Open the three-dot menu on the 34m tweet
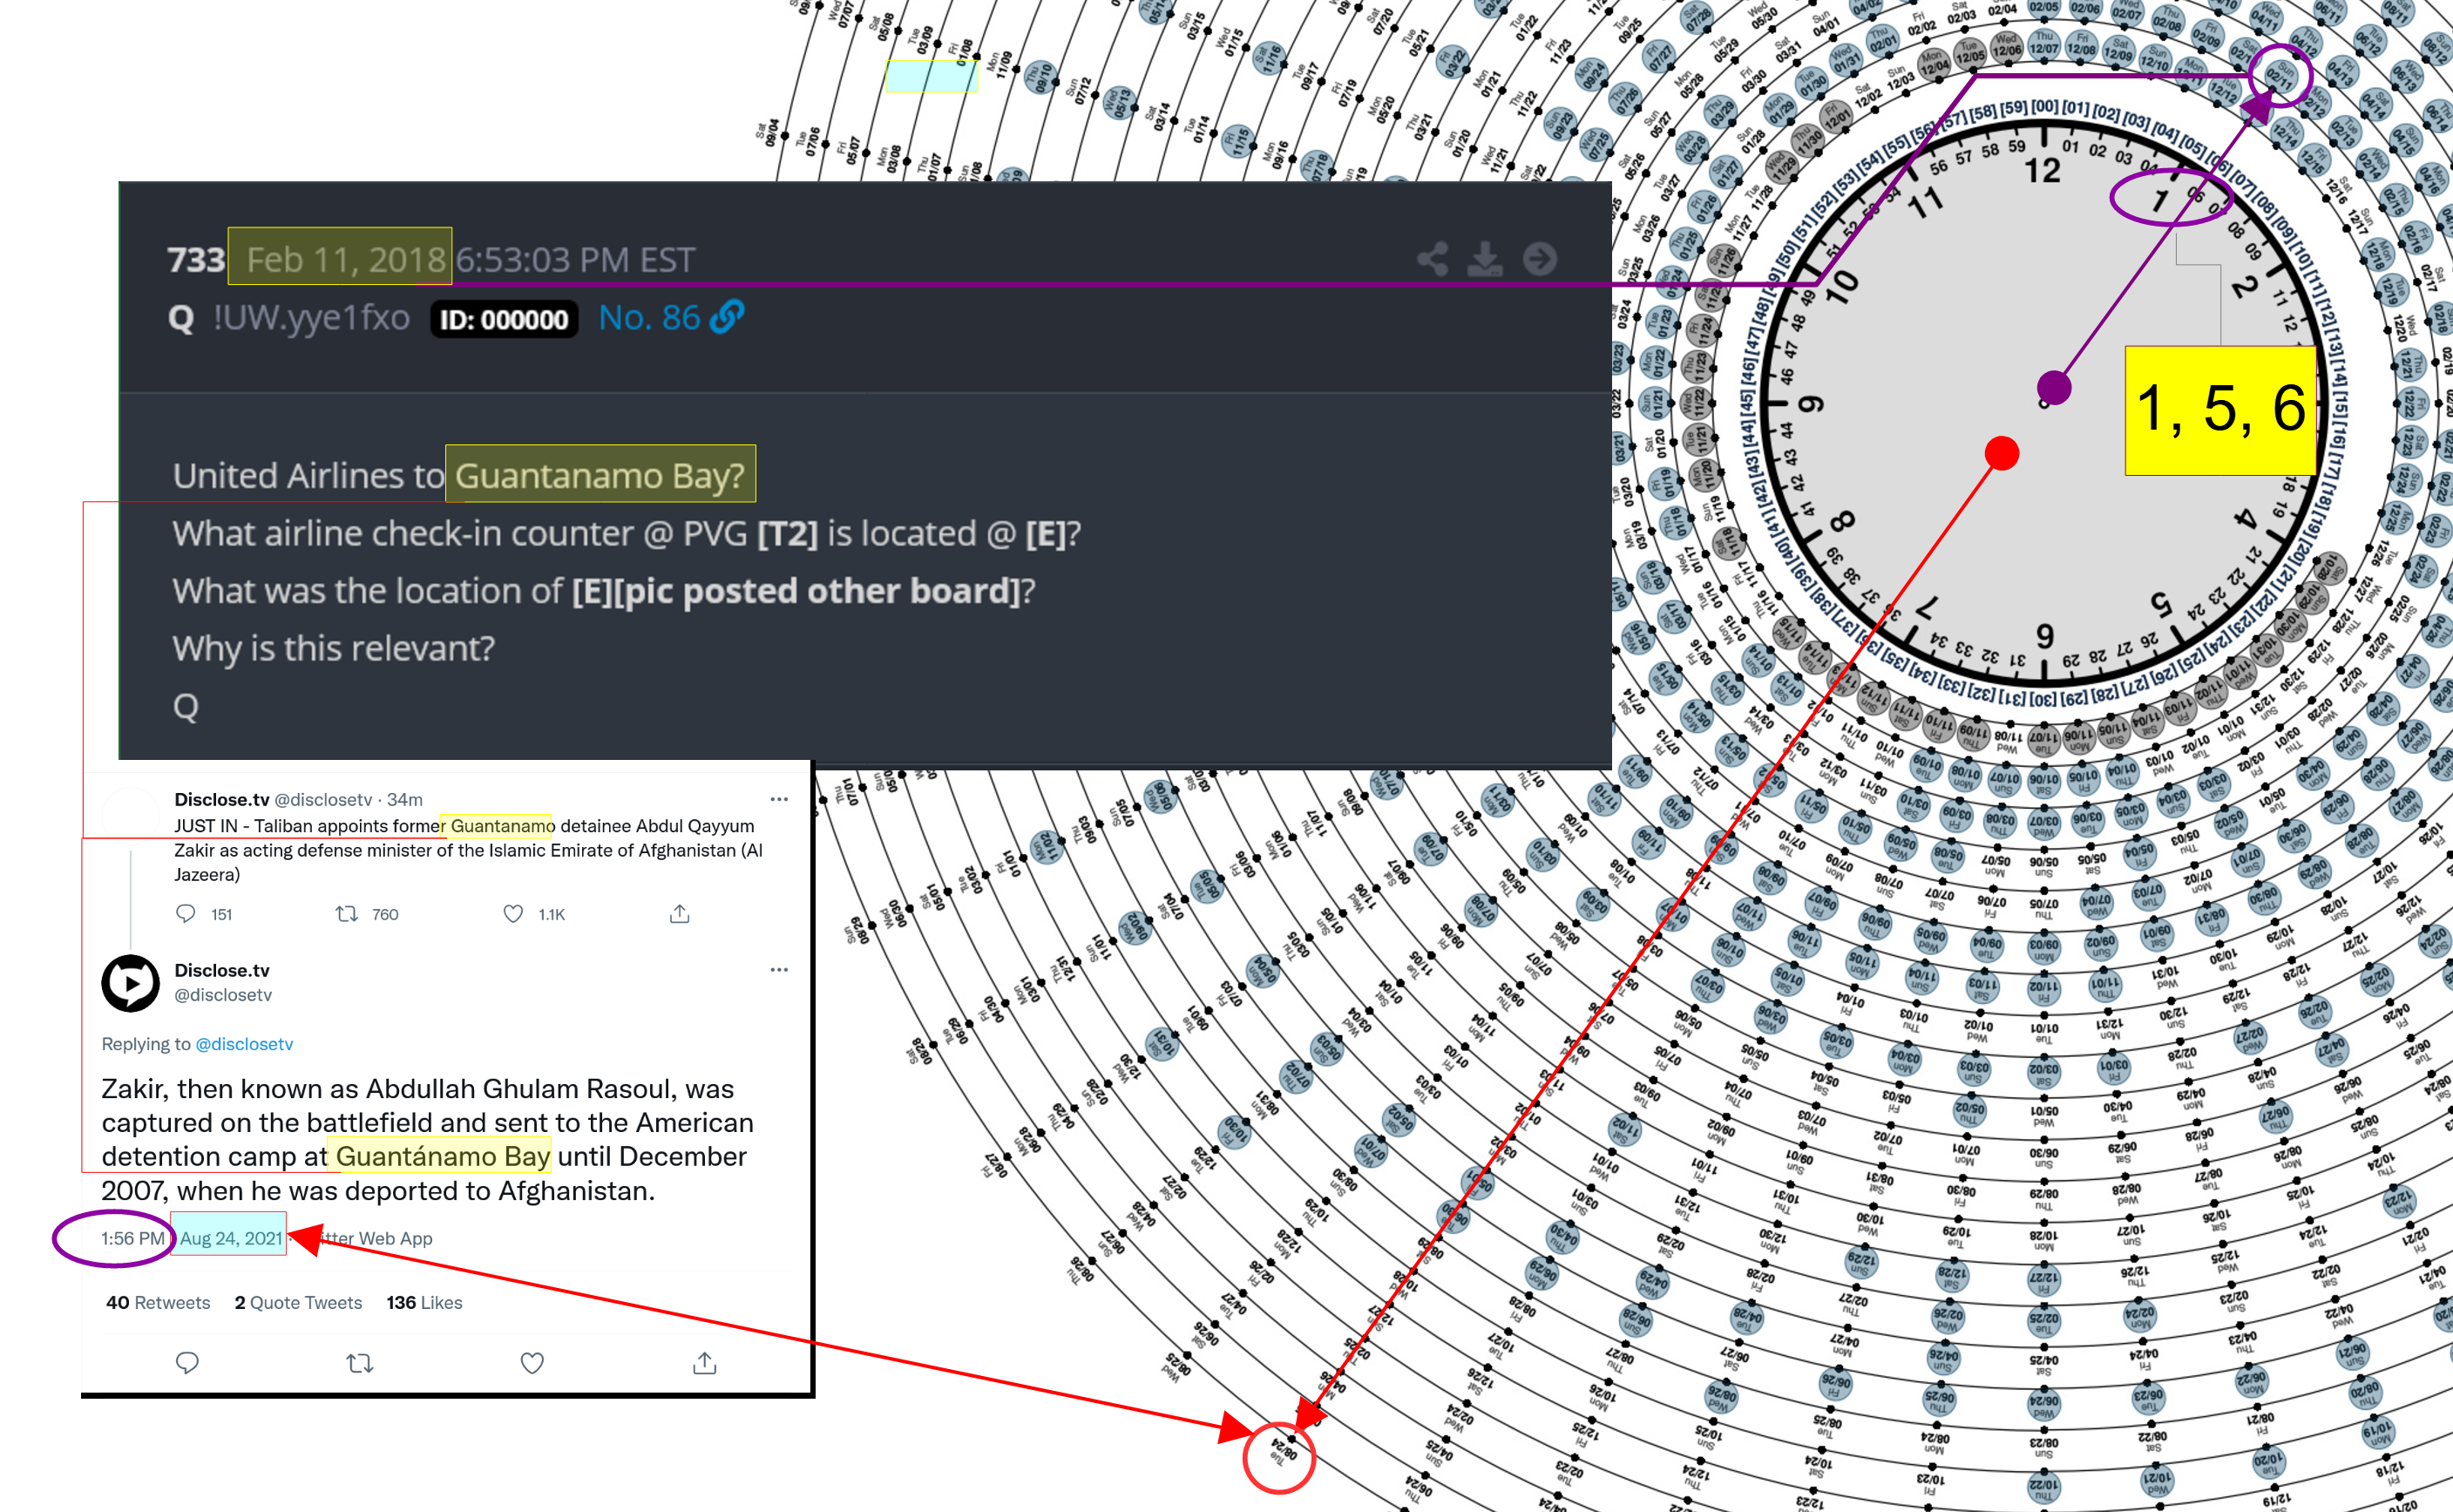The height and width of the screenshot is (1512, 2453). pyautogui.click(x=779, y=799)
